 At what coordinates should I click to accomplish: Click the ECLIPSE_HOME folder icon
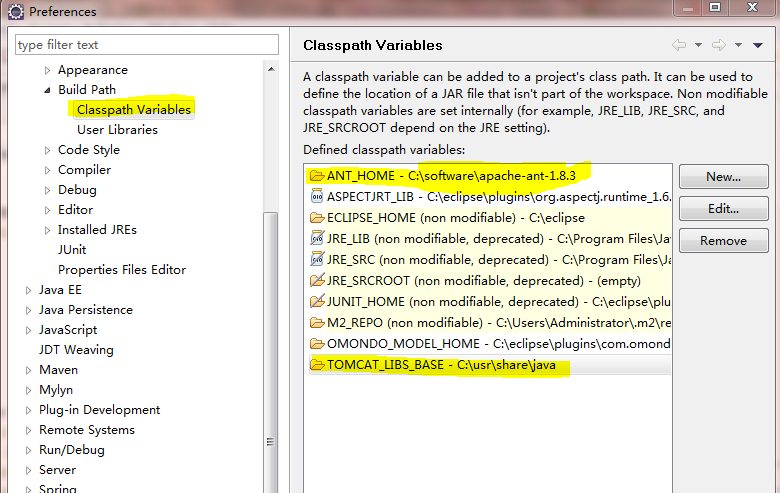[x=317, y=218]
